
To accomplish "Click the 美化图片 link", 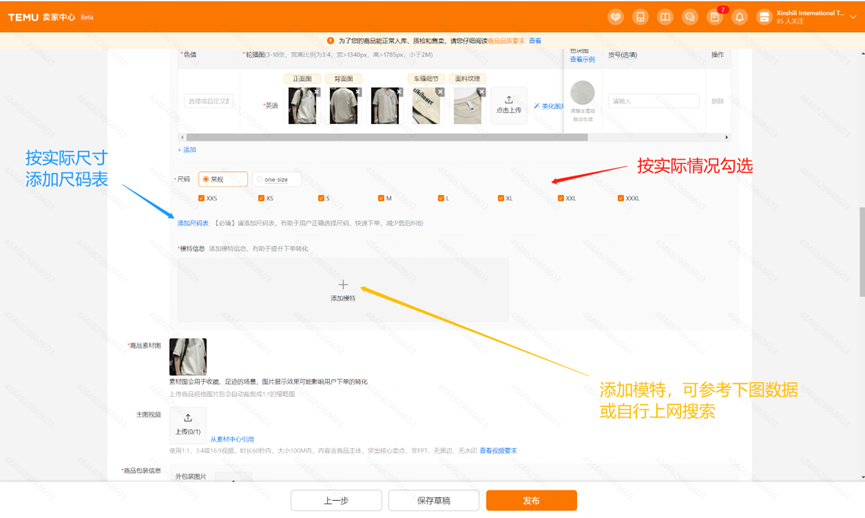I will click(548, 106).
